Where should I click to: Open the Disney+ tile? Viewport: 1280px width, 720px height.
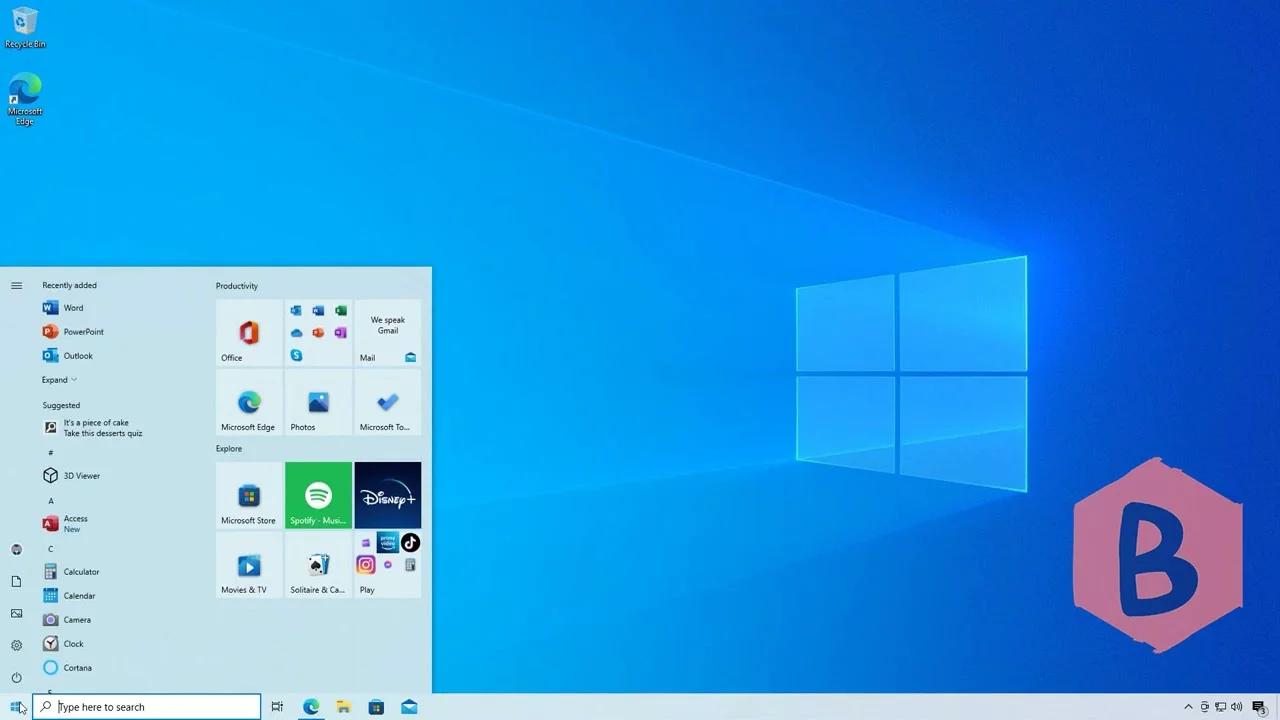387,495
